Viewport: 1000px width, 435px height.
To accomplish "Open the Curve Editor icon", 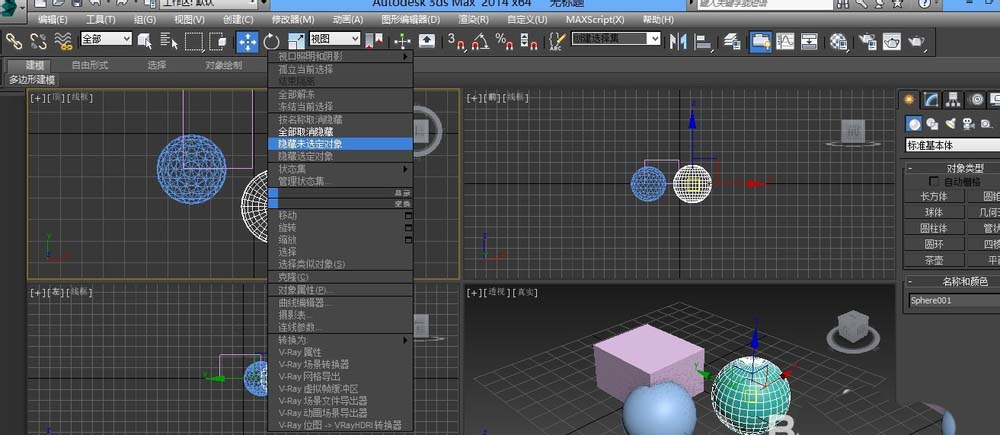I will 784,41.
